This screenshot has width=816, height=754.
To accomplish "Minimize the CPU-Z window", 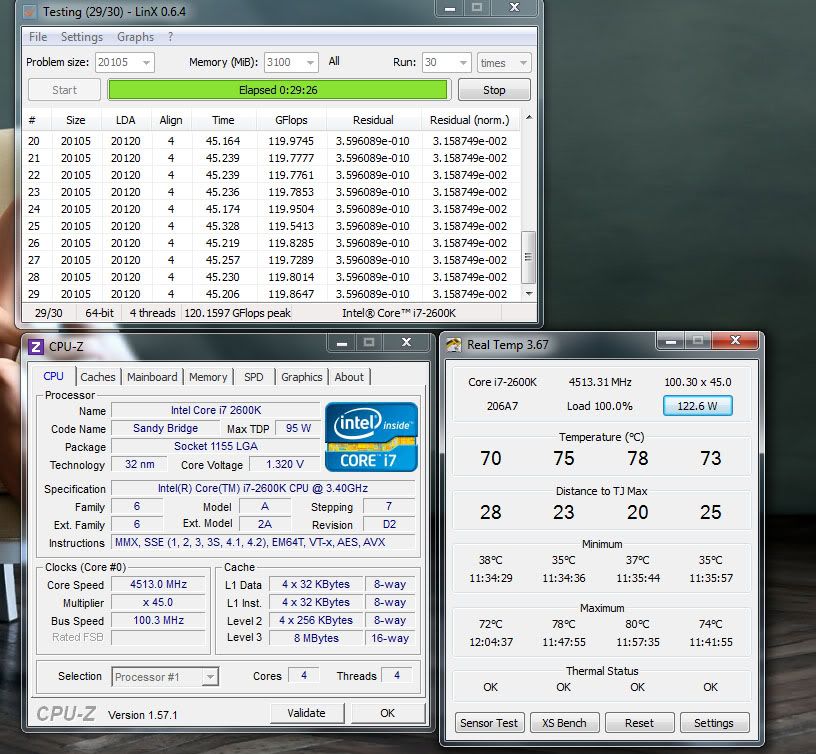I will point(342,342).
